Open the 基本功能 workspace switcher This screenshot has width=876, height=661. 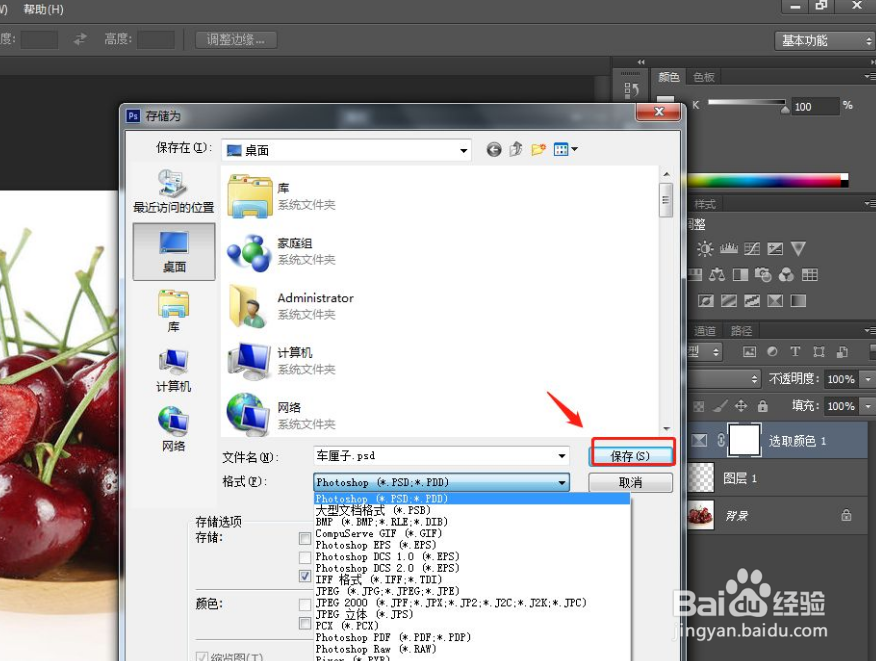pos(825,41)
